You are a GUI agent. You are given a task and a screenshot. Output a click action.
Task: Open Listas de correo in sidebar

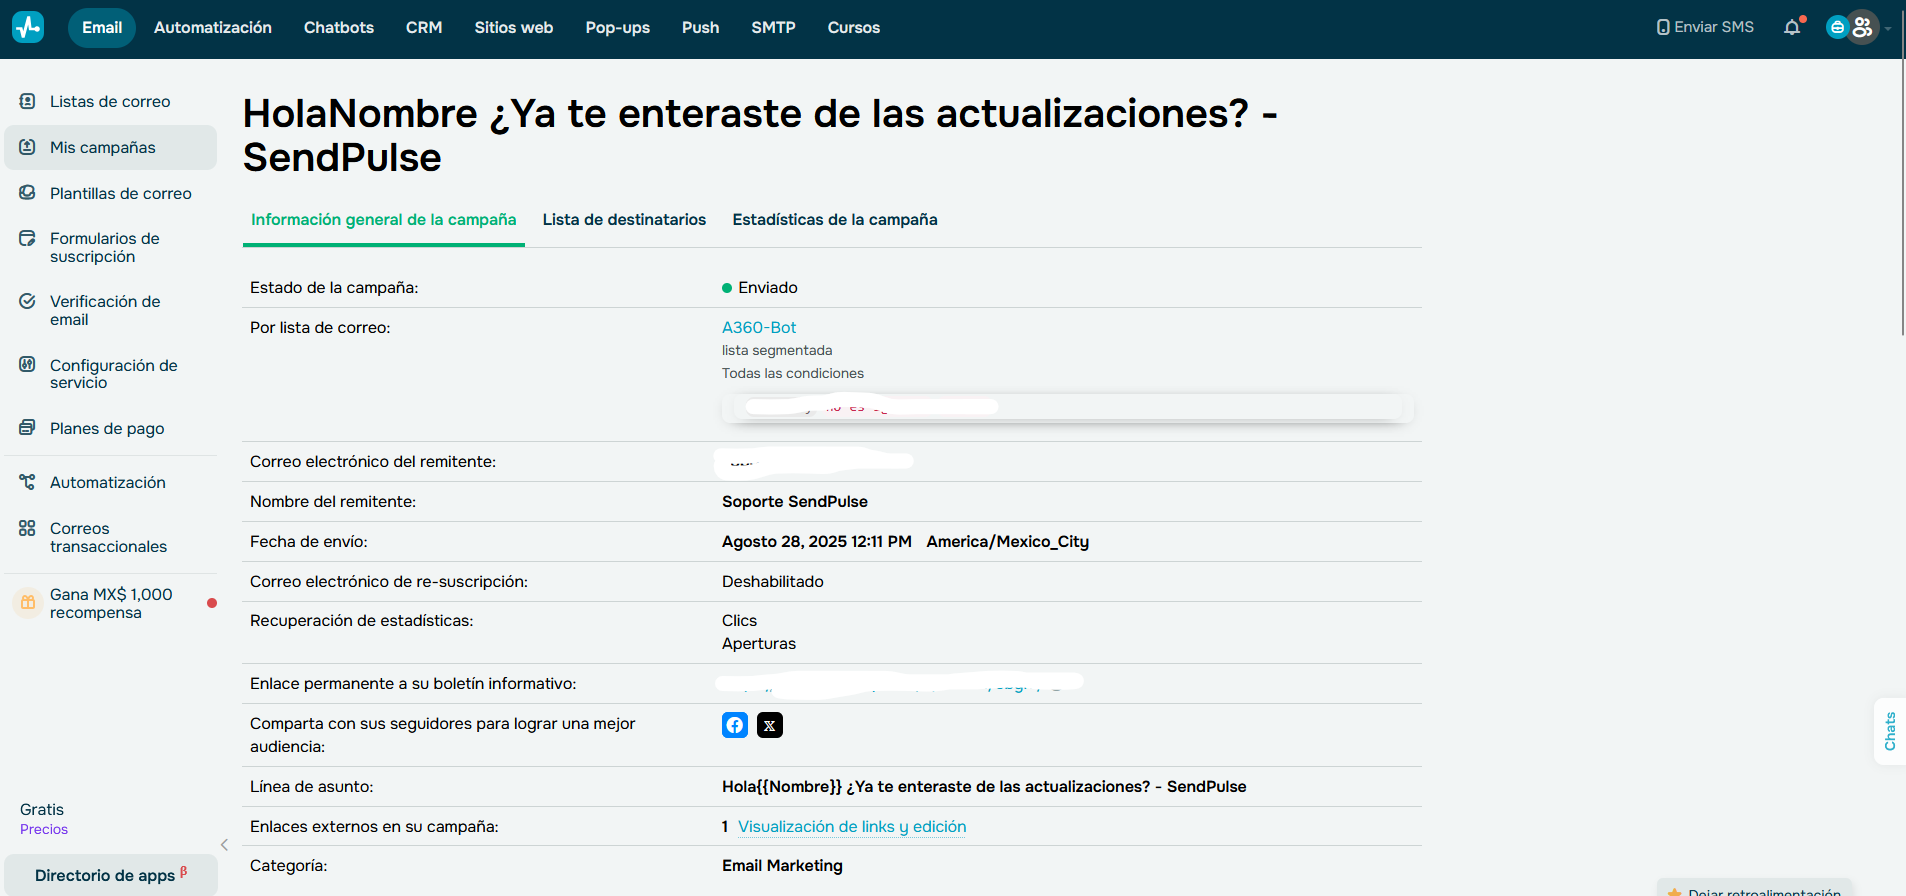pos(110,101)
